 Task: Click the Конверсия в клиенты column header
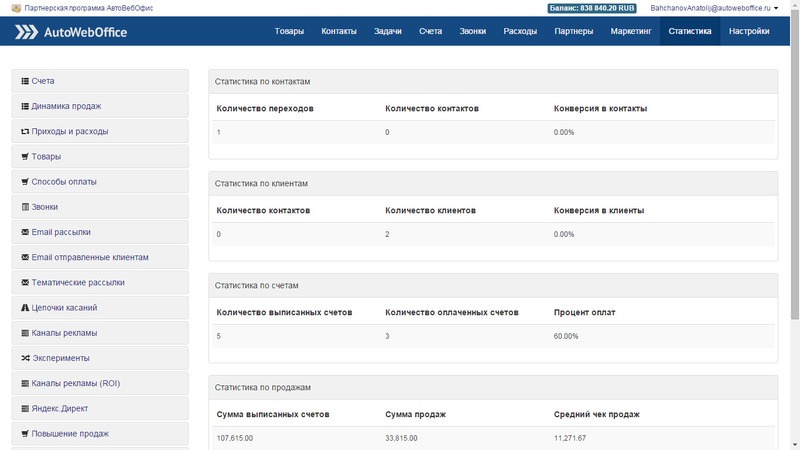[x=599, y=211]
